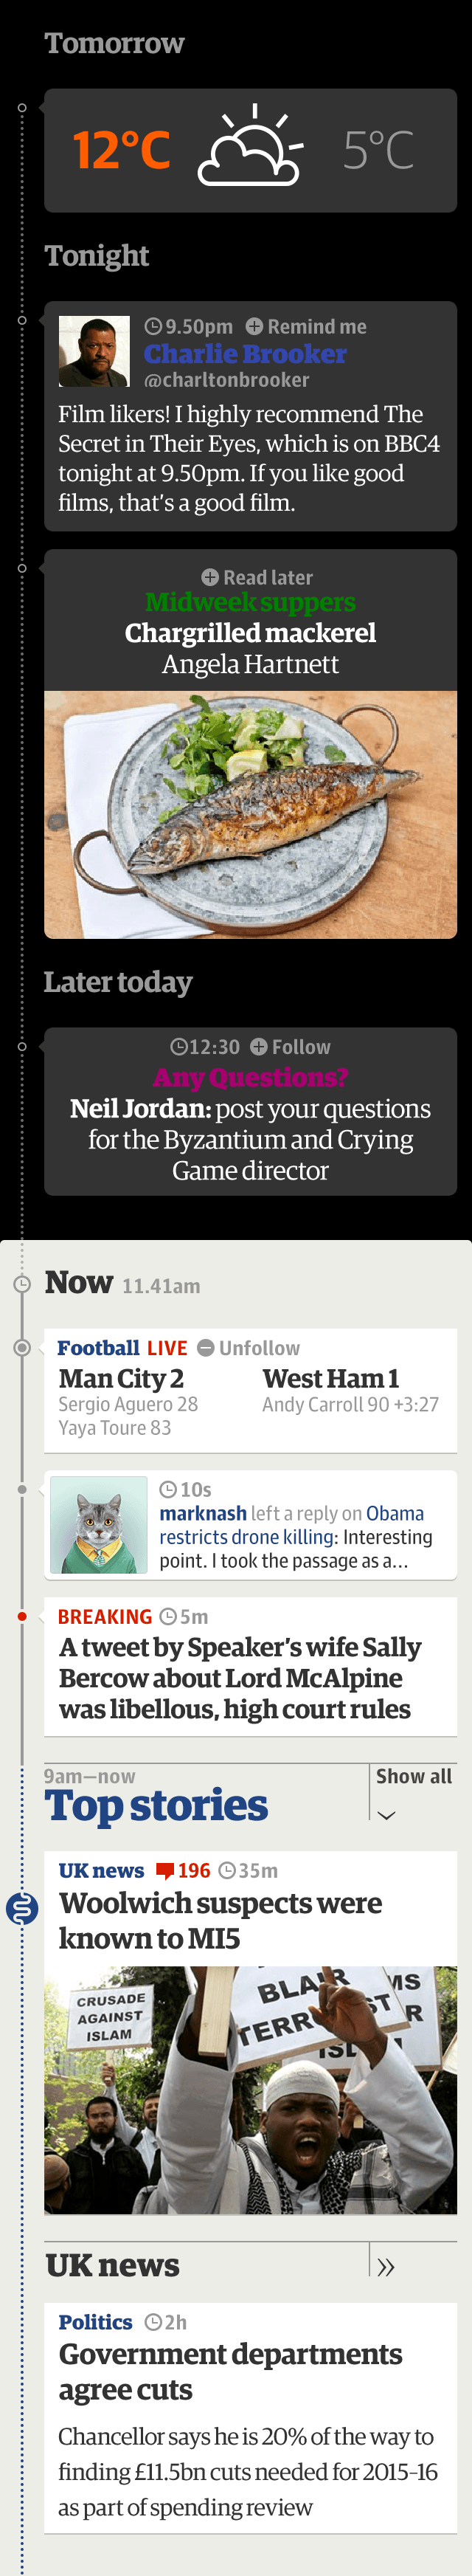This screenshot has height=2576, width=472.
Task: Unfollow the Football live match
Action: tap(248, 1348)
